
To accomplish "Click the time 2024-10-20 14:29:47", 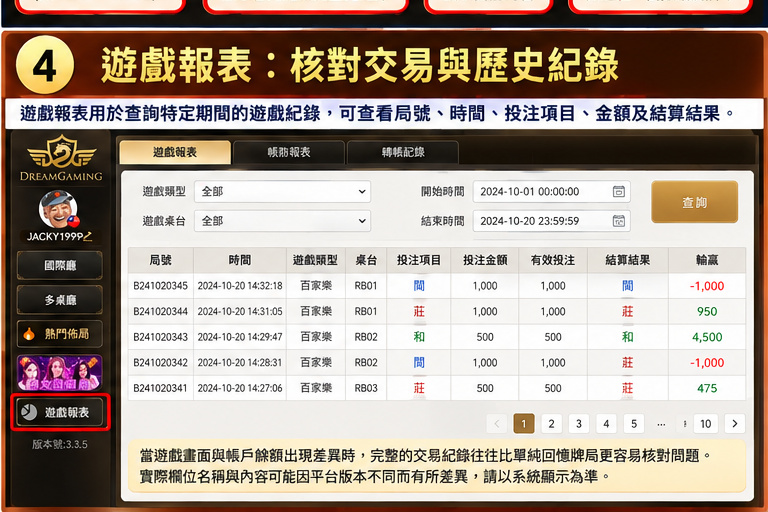I will [x=240, y=337].
